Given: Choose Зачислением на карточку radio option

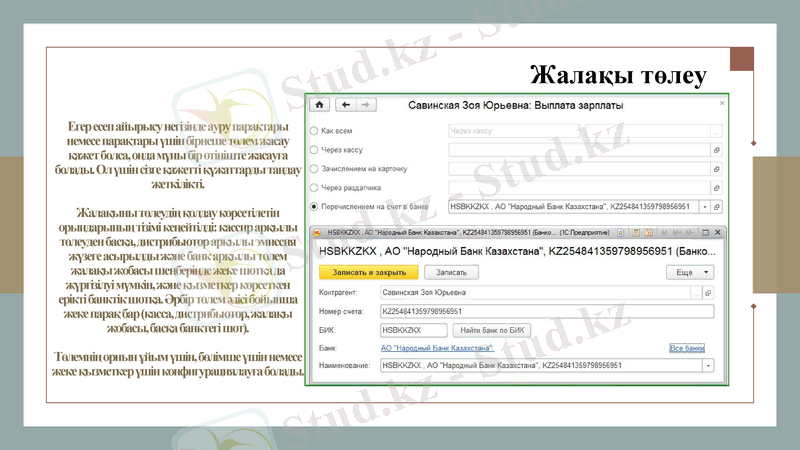Looking at the screenshot, I should coord(315,169).
